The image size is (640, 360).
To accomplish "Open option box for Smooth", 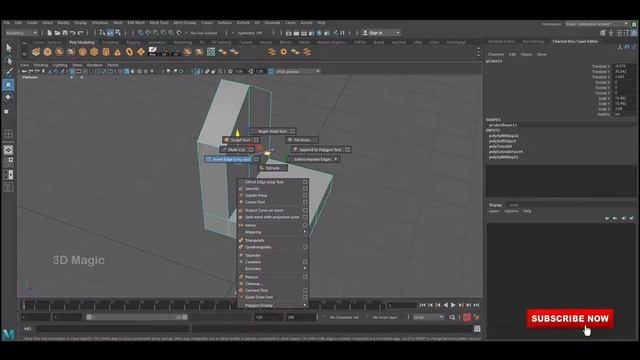I will (305, 189).
